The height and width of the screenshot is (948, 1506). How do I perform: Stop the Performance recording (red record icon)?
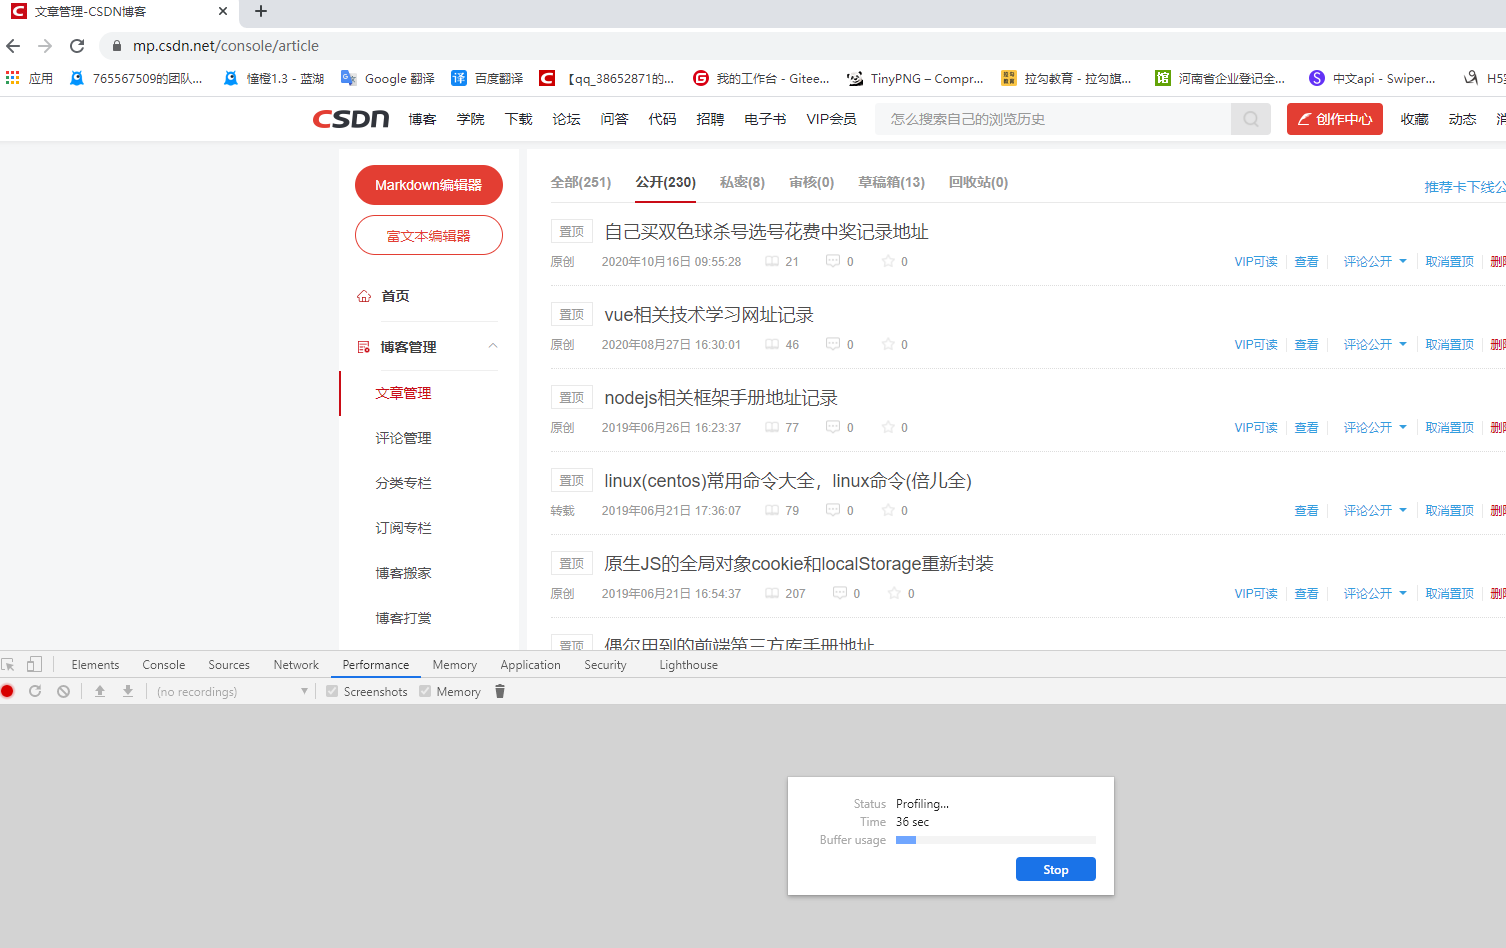coord(8,691)
